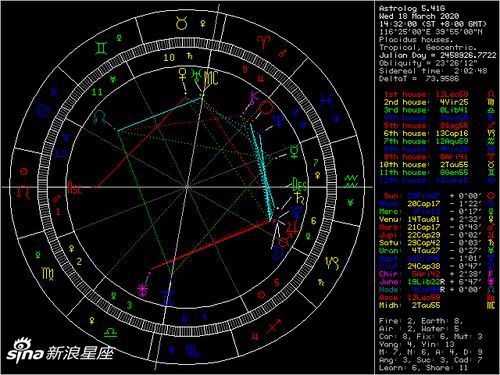
Task: Select house number 2 in the wheel
Action: pyautogui.click(x=79, y=262)
